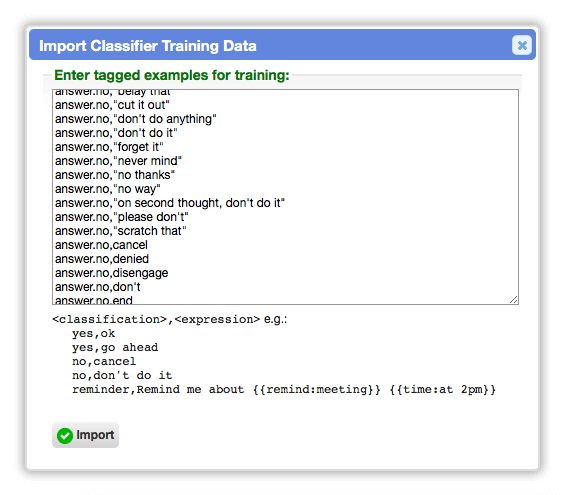Click the "on second thought, don't do it" line
This screenshot has height=495, width=561.
point(170,203)
